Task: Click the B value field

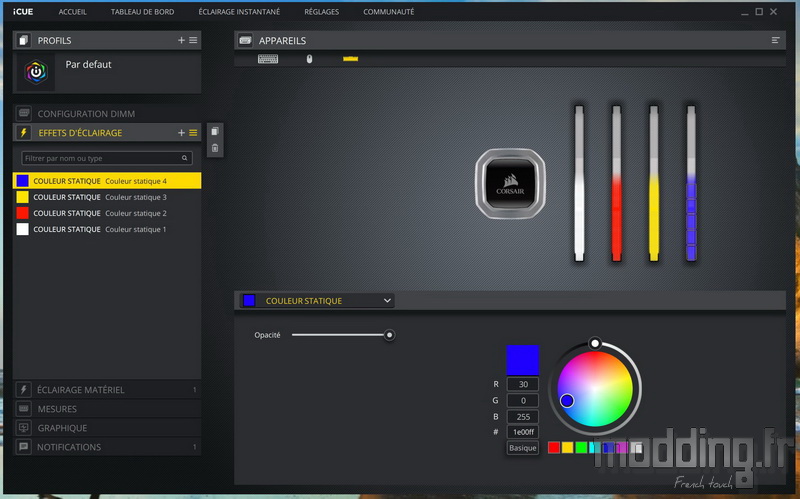Action: pyautogui.click(x=522, y=417)
